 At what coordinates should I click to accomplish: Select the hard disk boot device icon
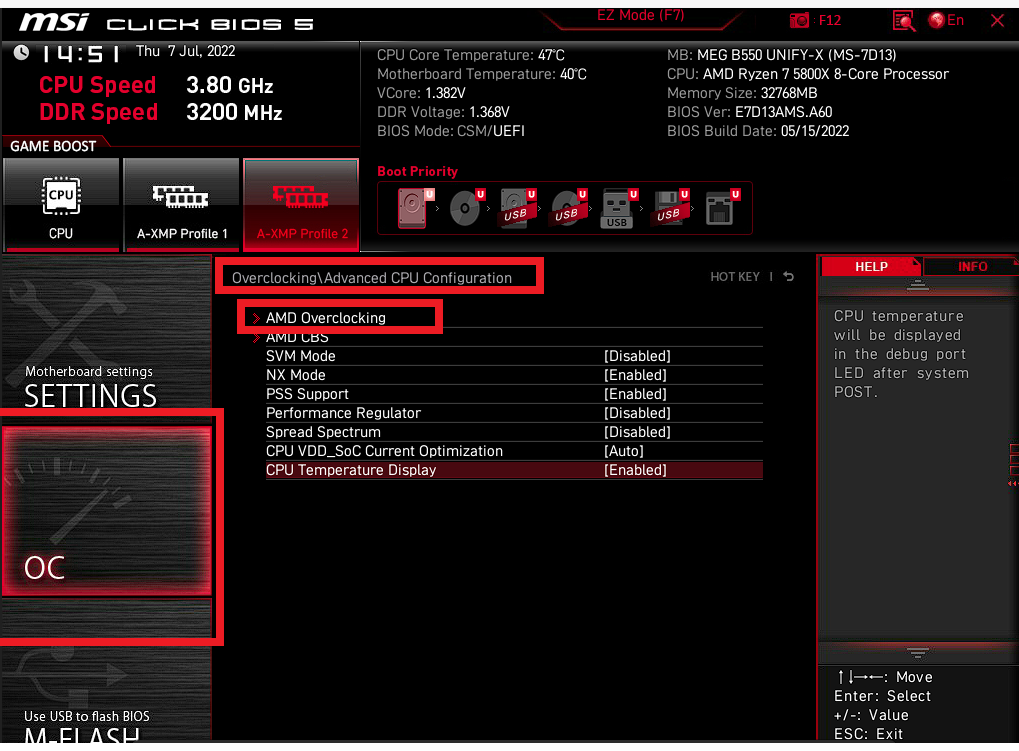tap(415, 208)
